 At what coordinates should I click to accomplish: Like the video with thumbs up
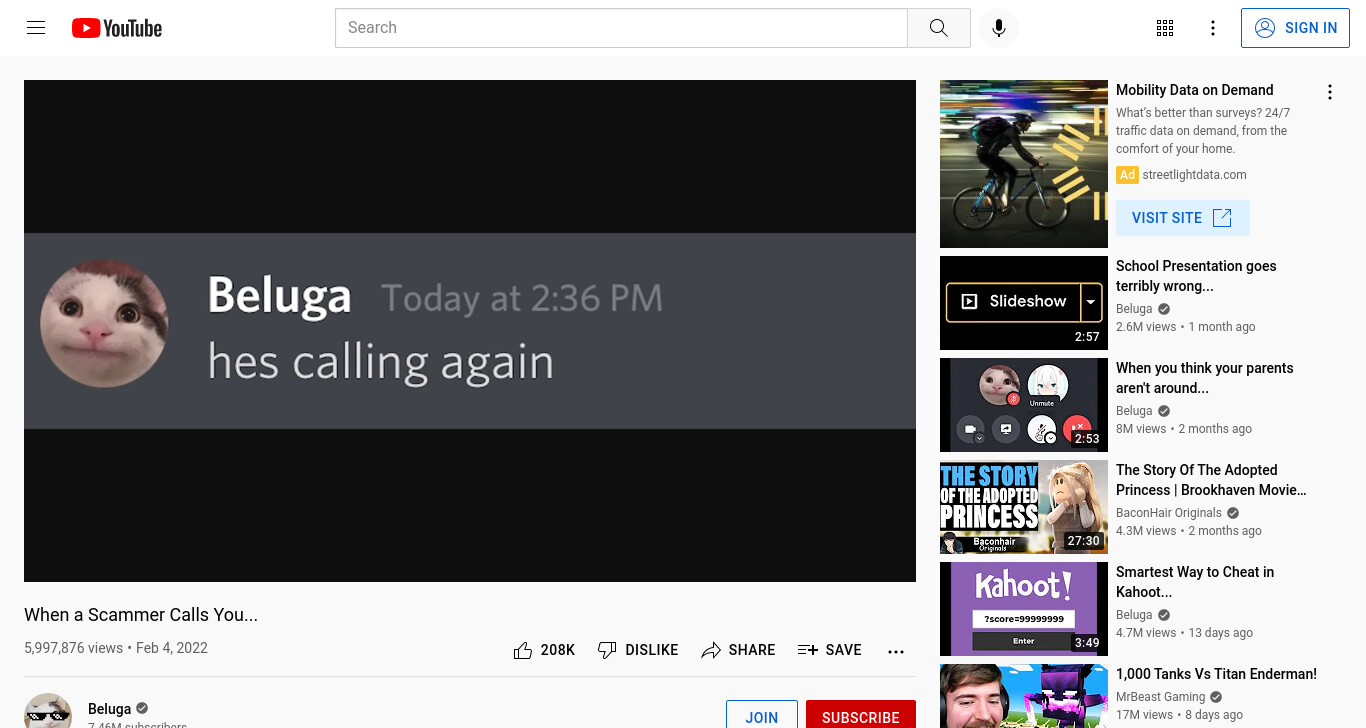pyautogui.click(x=523, y=650)
